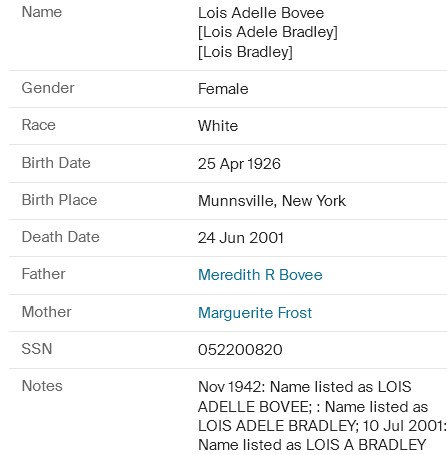447x455 pixels.
Task: Click the Notes text about name listings
Action: point(322,416)
